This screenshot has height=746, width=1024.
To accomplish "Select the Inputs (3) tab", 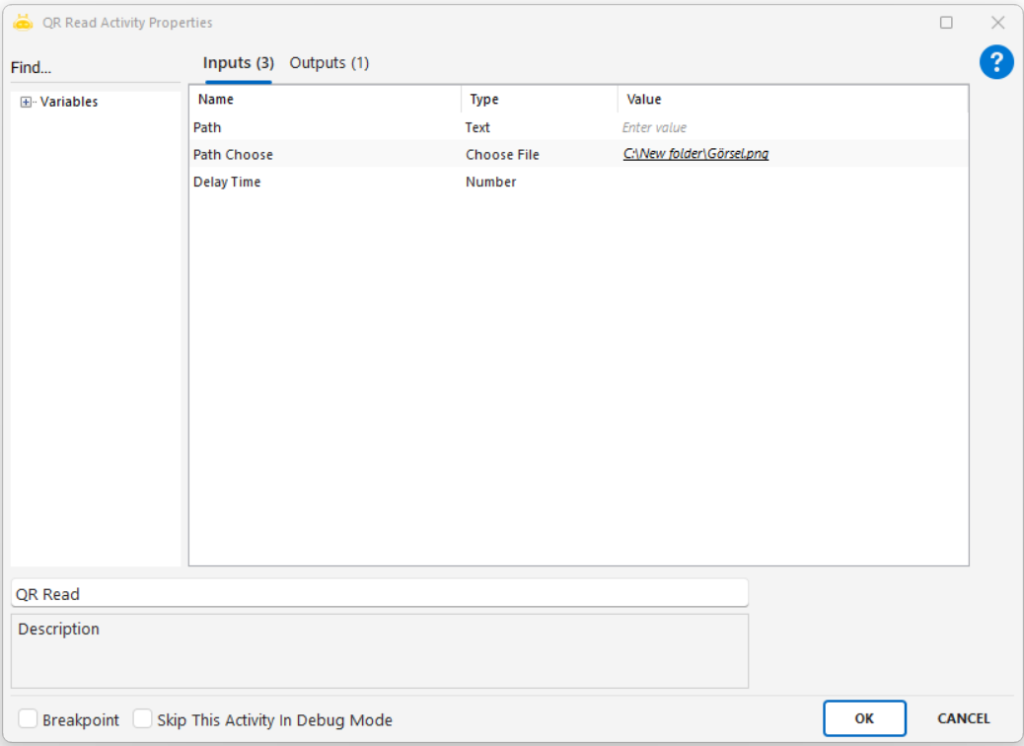I will [238, 63].
